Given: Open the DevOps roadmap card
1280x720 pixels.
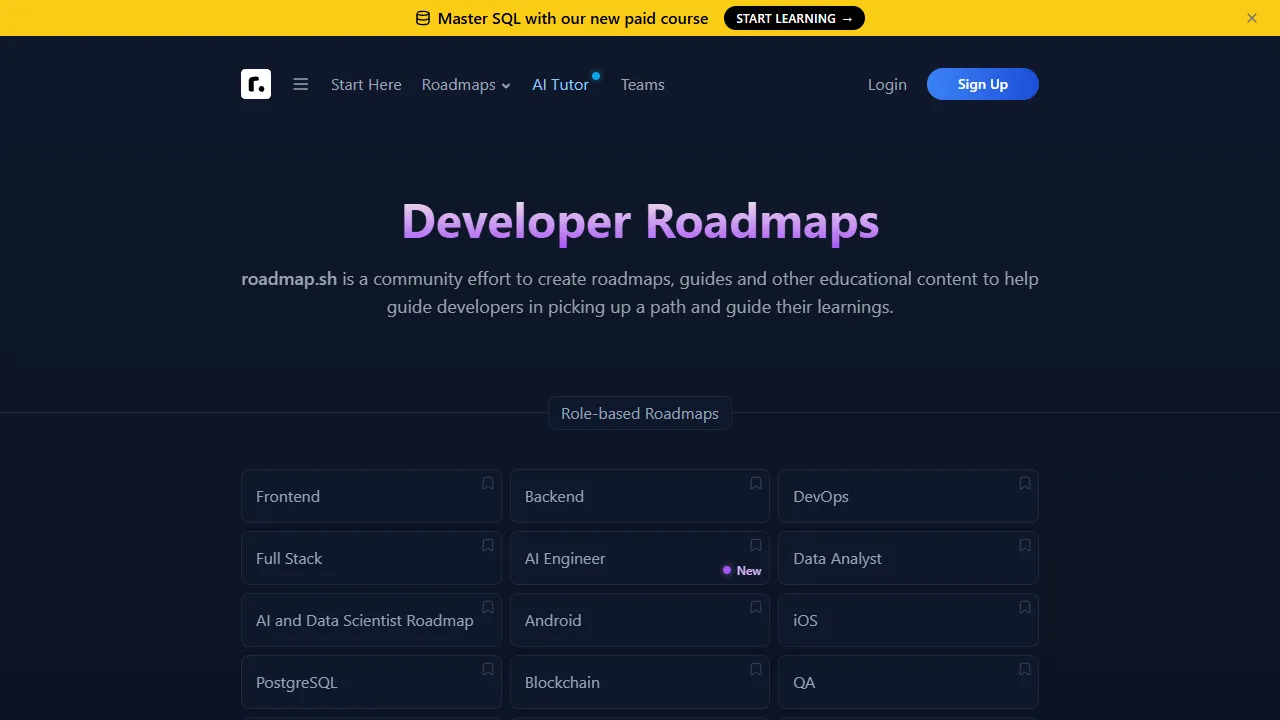Looking at the screenshot, I should point(908,496).
